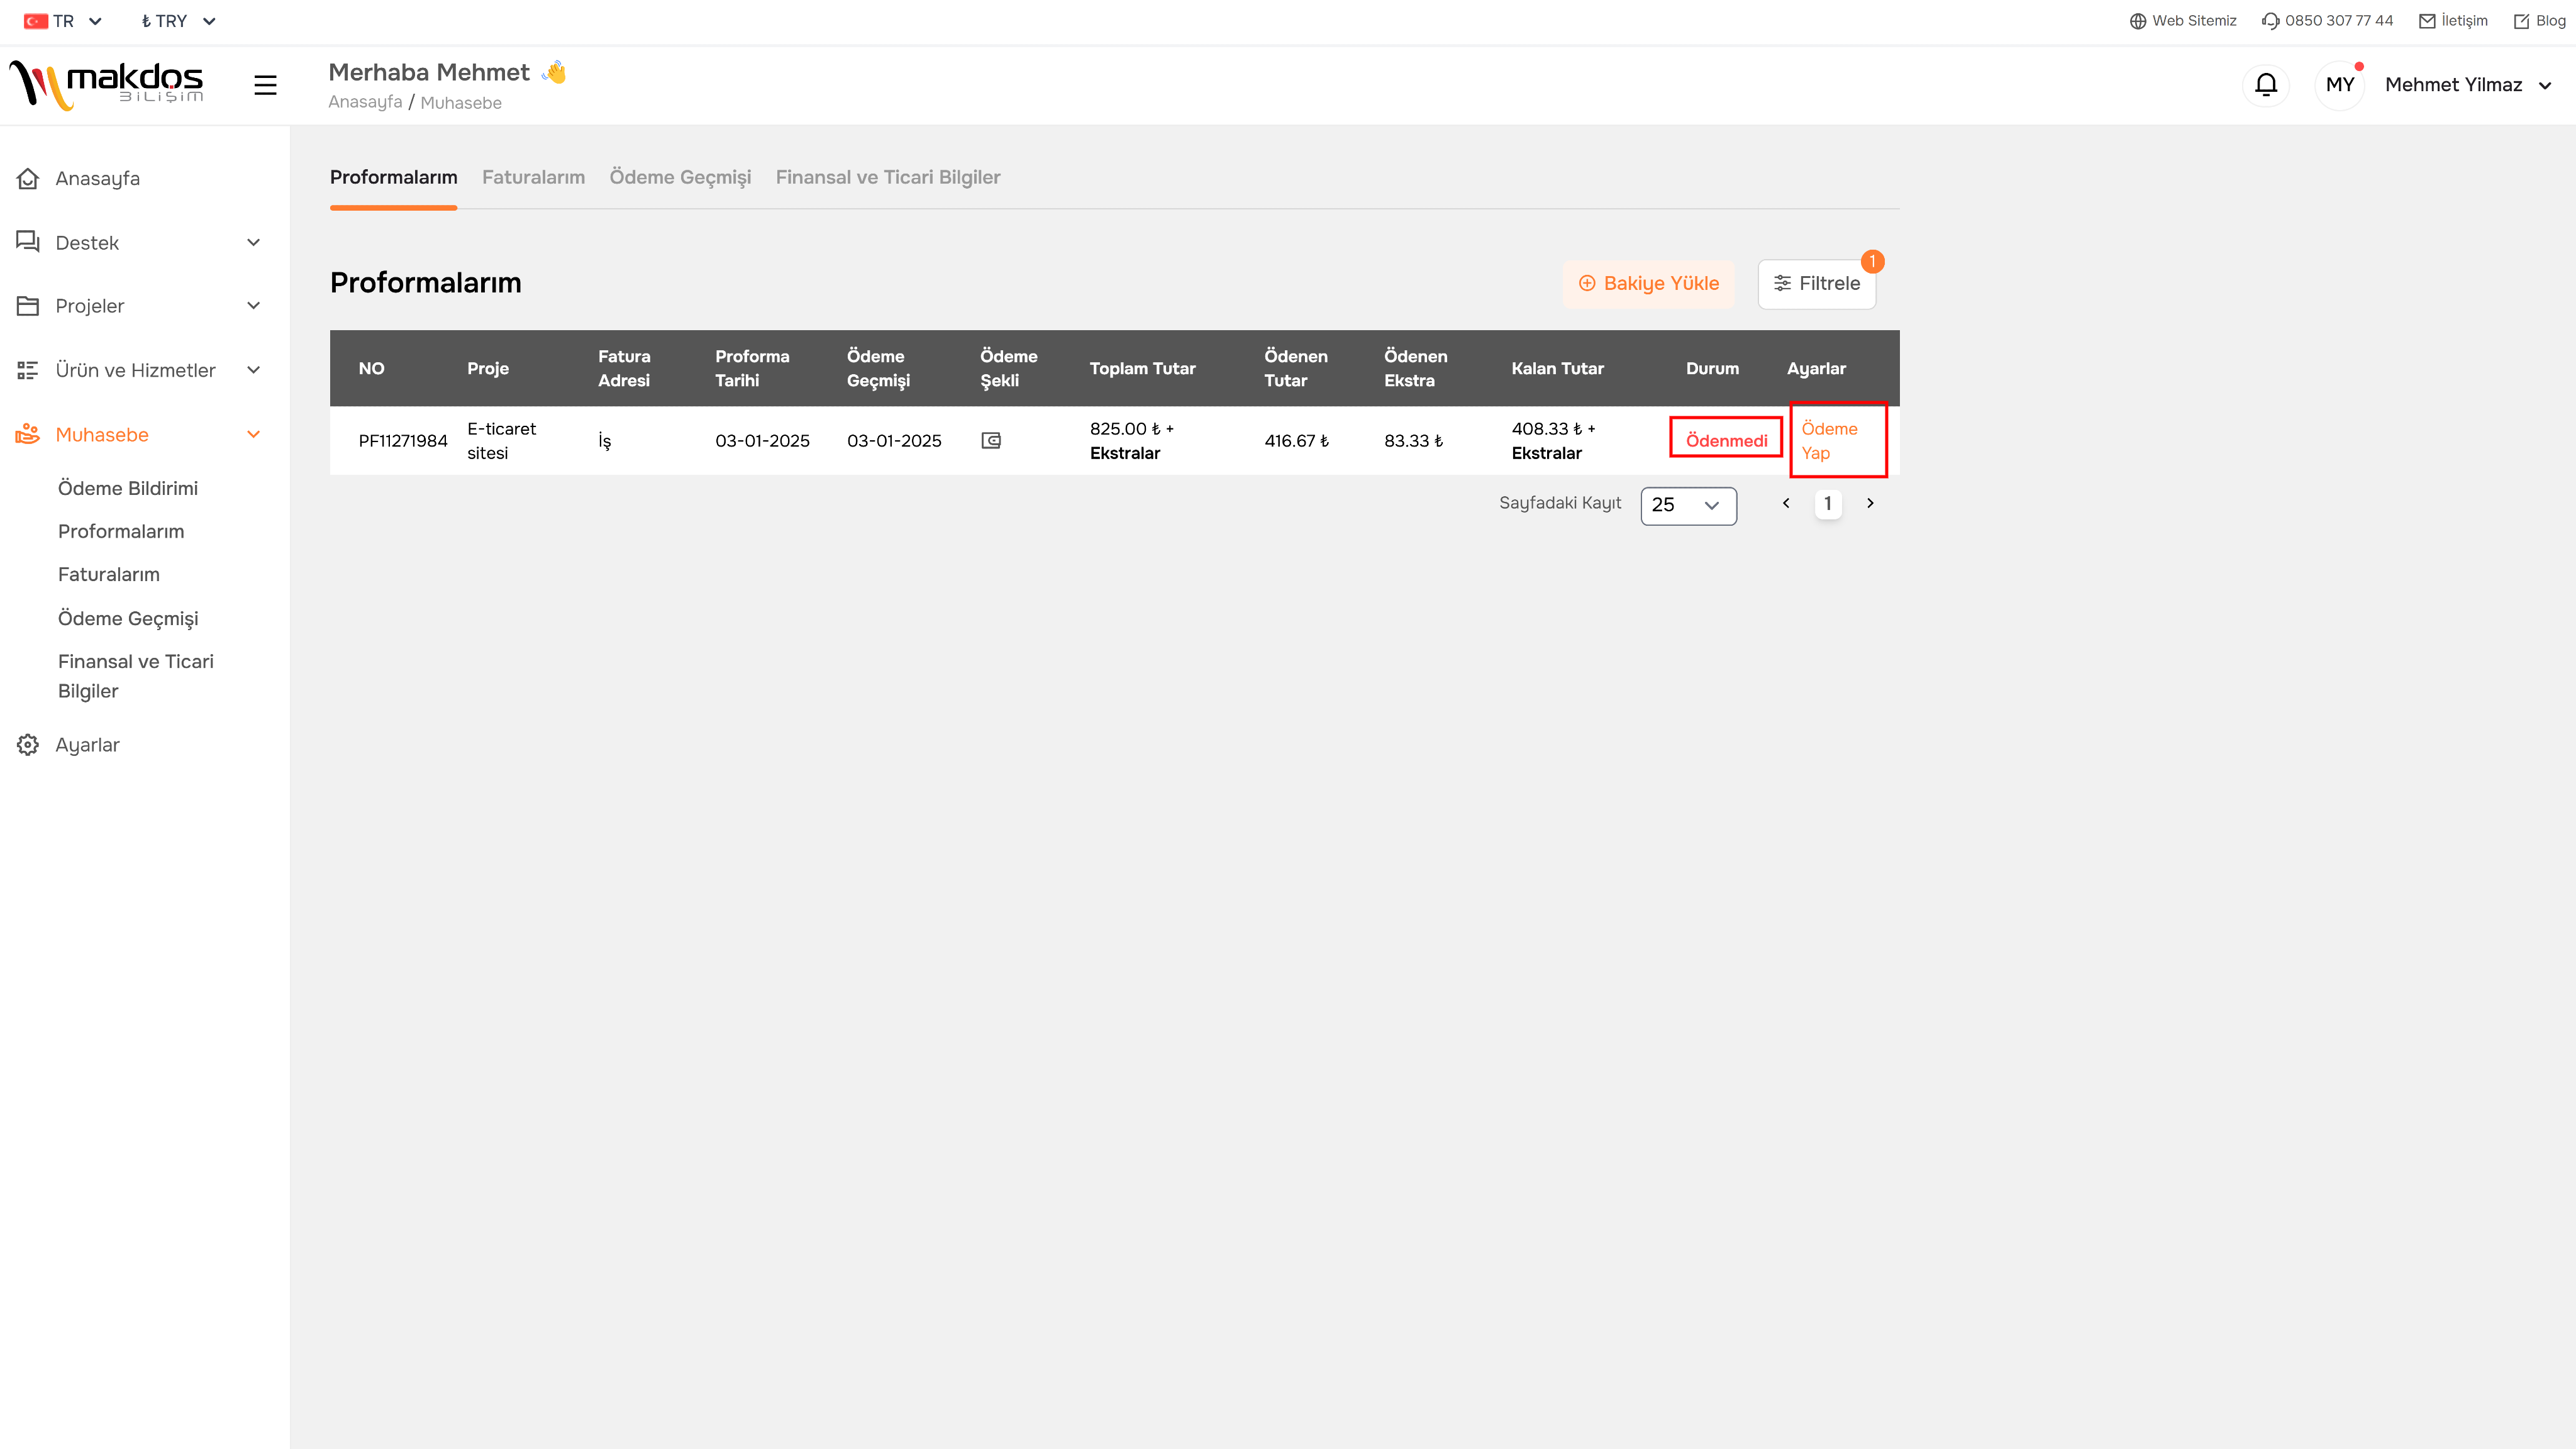Open the TR language dropdown

tap(63, 21)
